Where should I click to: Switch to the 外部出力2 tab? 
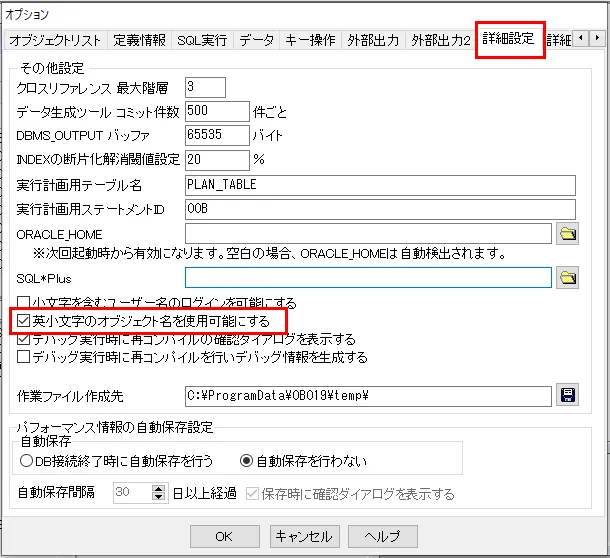click(441, 40)
